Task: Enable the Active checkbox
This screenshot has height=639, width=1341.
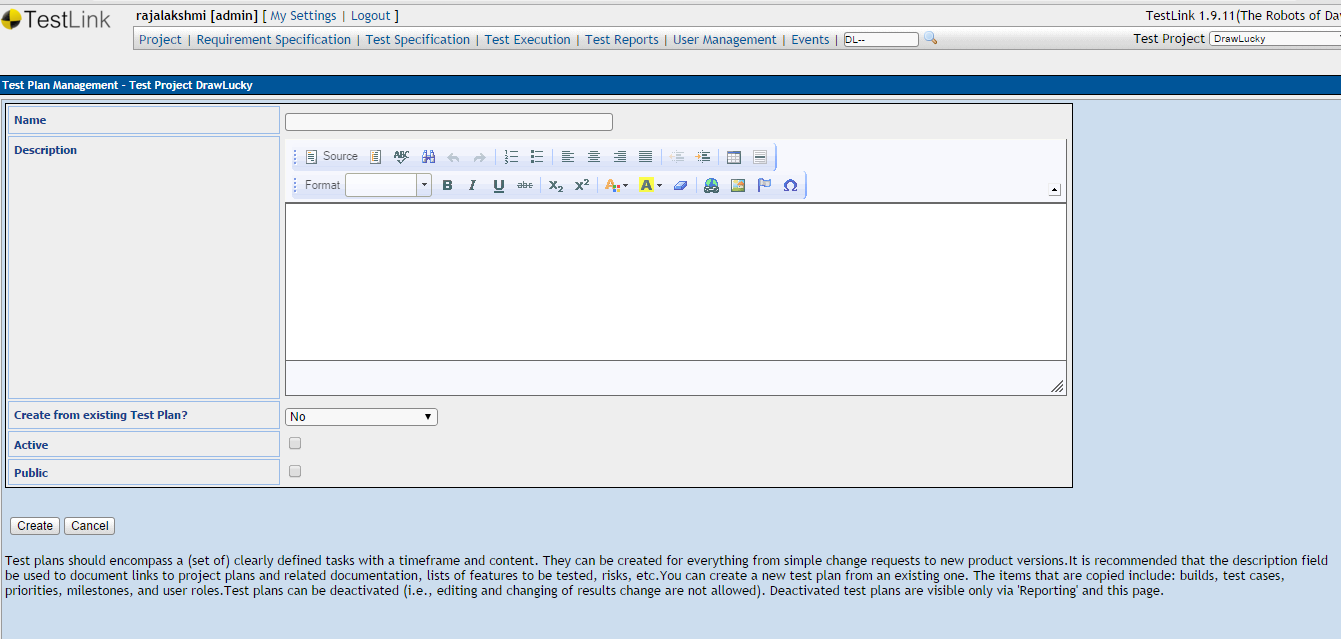Action: (x=294, y=442)
